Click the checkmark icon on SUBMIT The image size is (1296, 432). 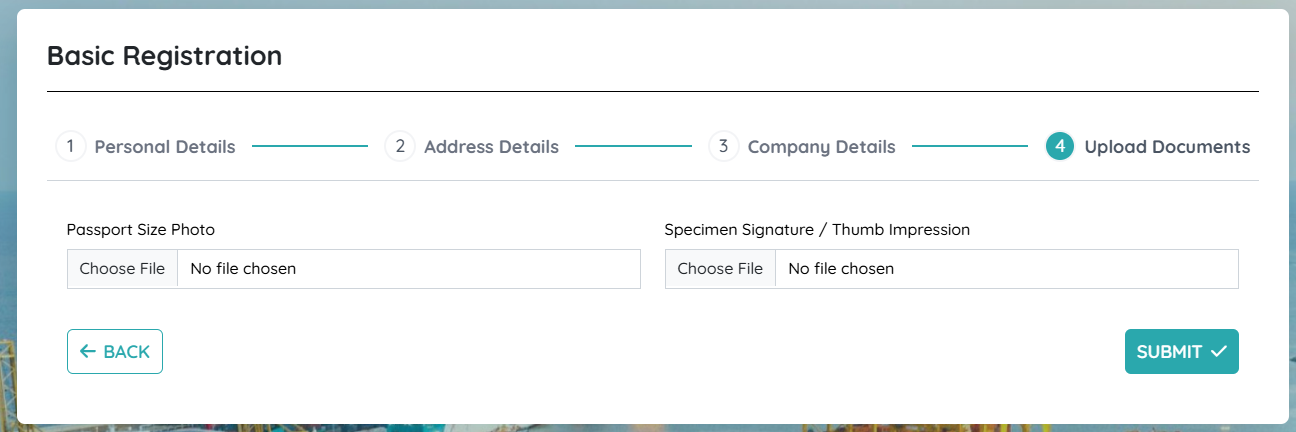coord(1218,351)
